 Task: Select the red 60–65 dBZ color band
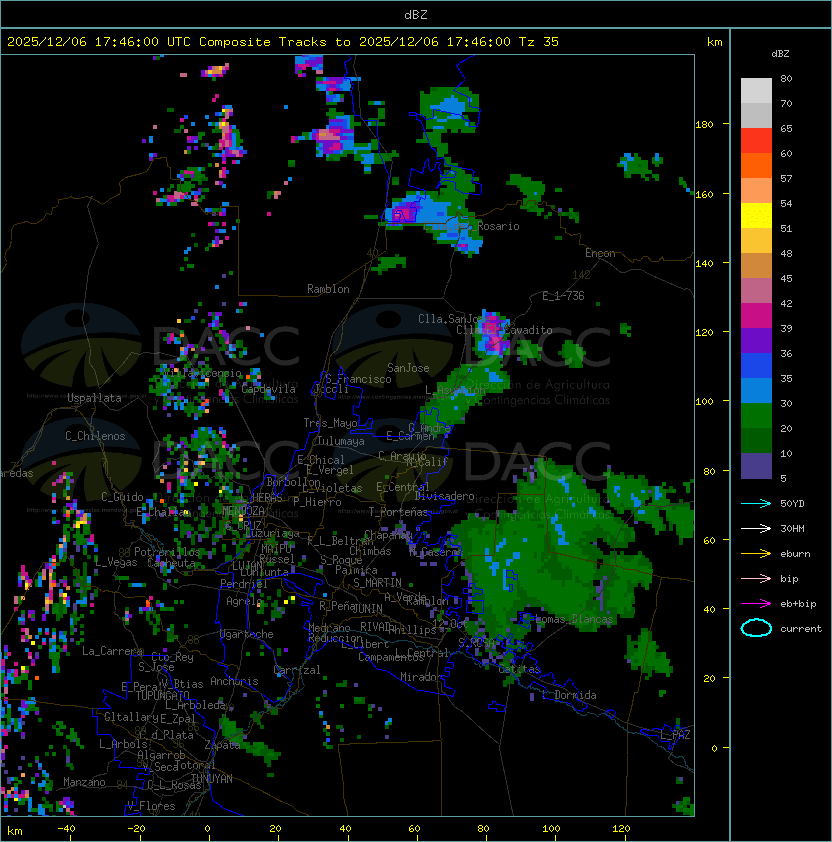point(756,141)
